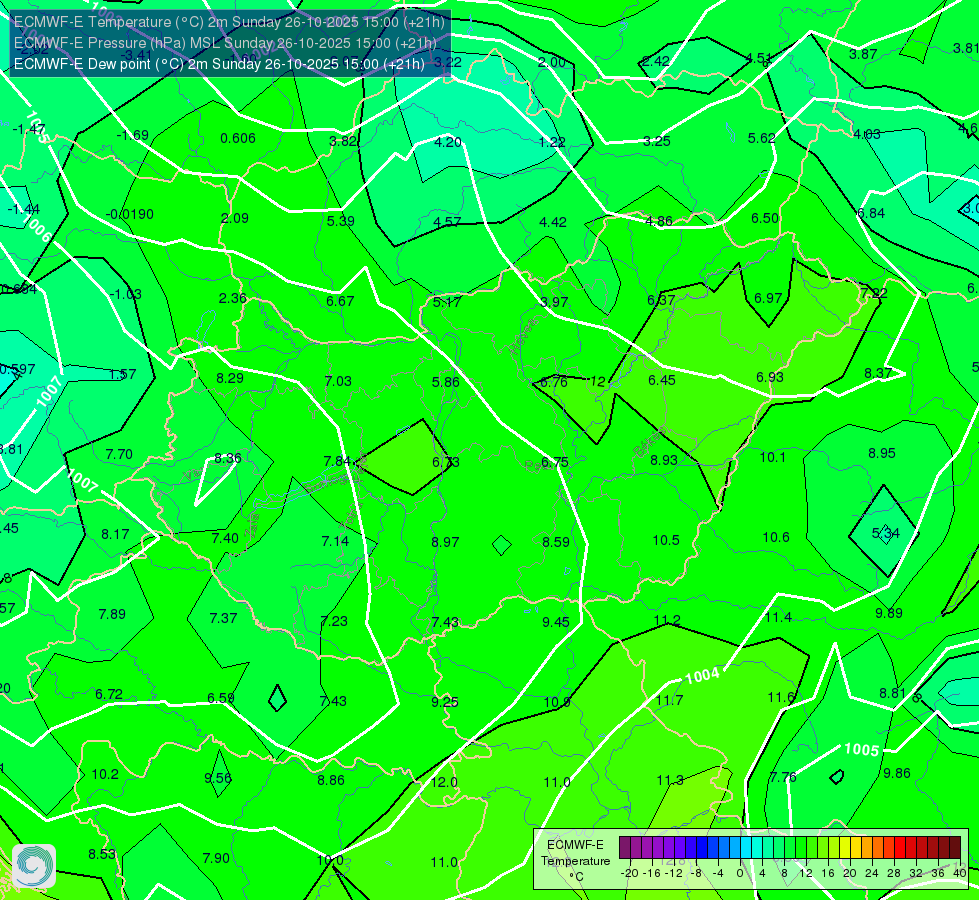Click the grid value 11.4

779,617
